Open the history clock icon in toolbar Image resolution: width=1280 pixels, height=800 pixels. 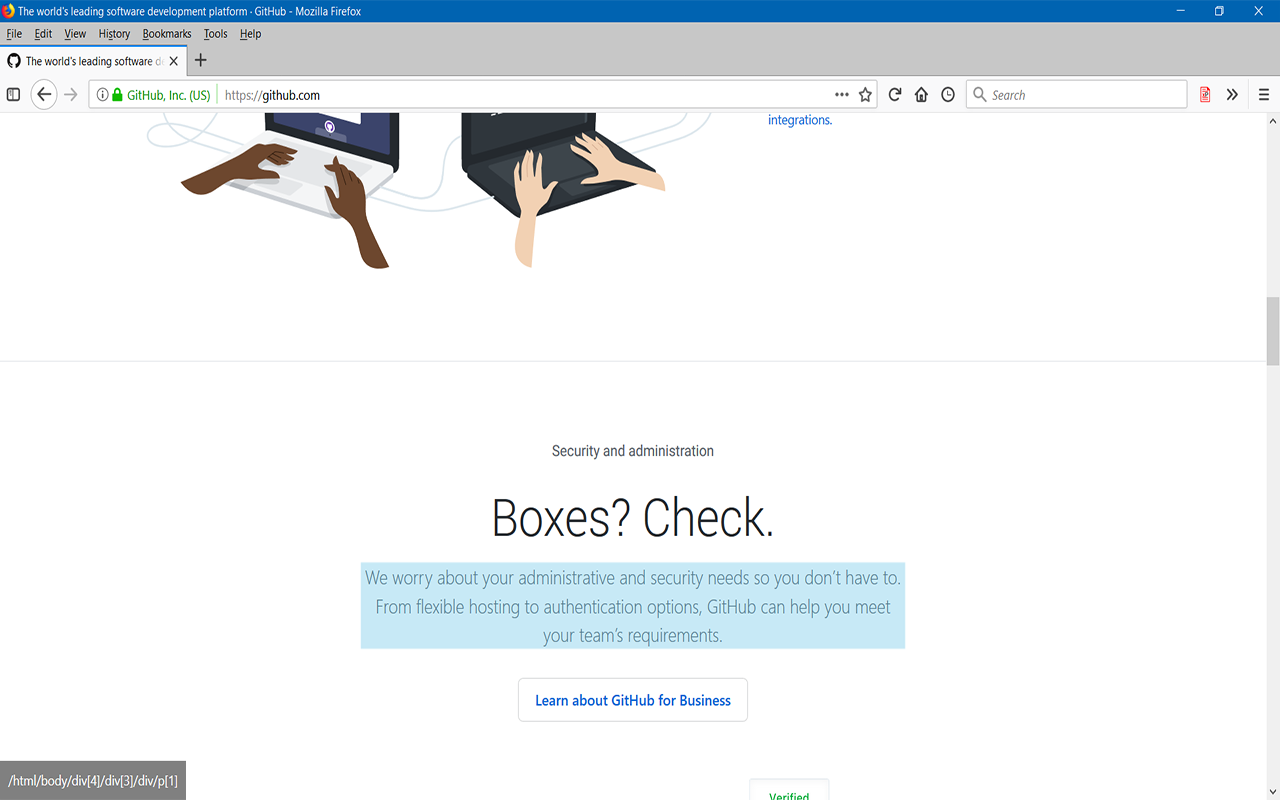click(x=948, y=95)
